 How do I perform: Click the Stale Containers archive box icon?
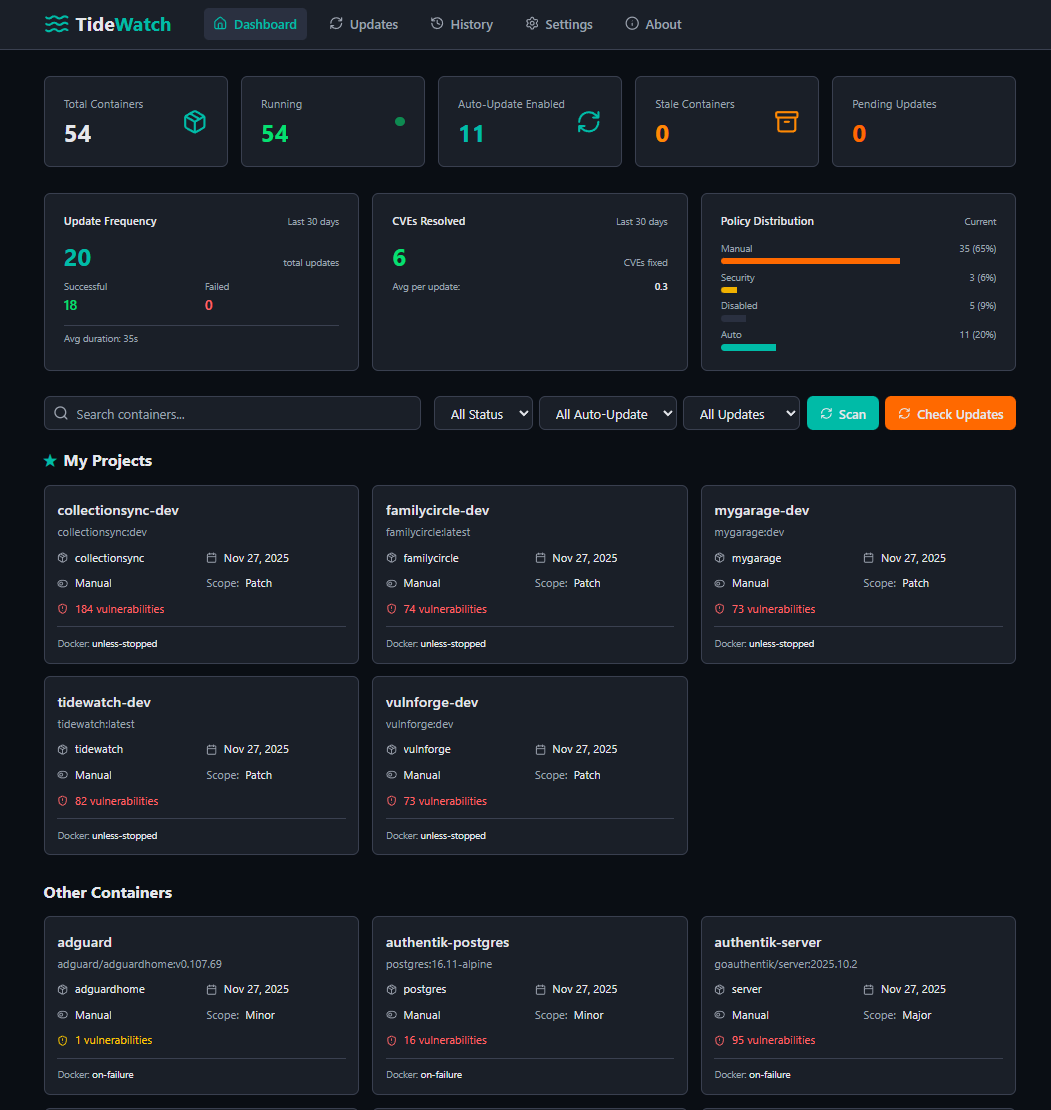click(787, 122)
